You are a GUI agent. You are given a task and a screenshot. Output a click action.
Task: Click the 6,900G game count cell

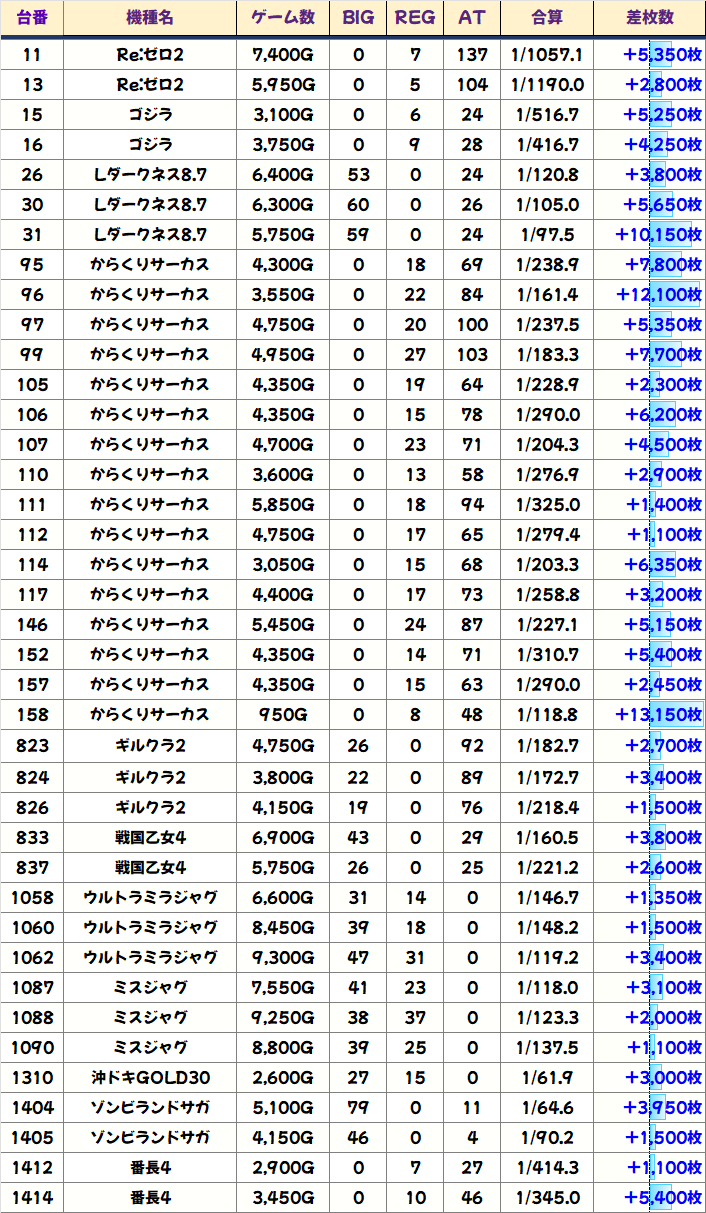(284, 837)
